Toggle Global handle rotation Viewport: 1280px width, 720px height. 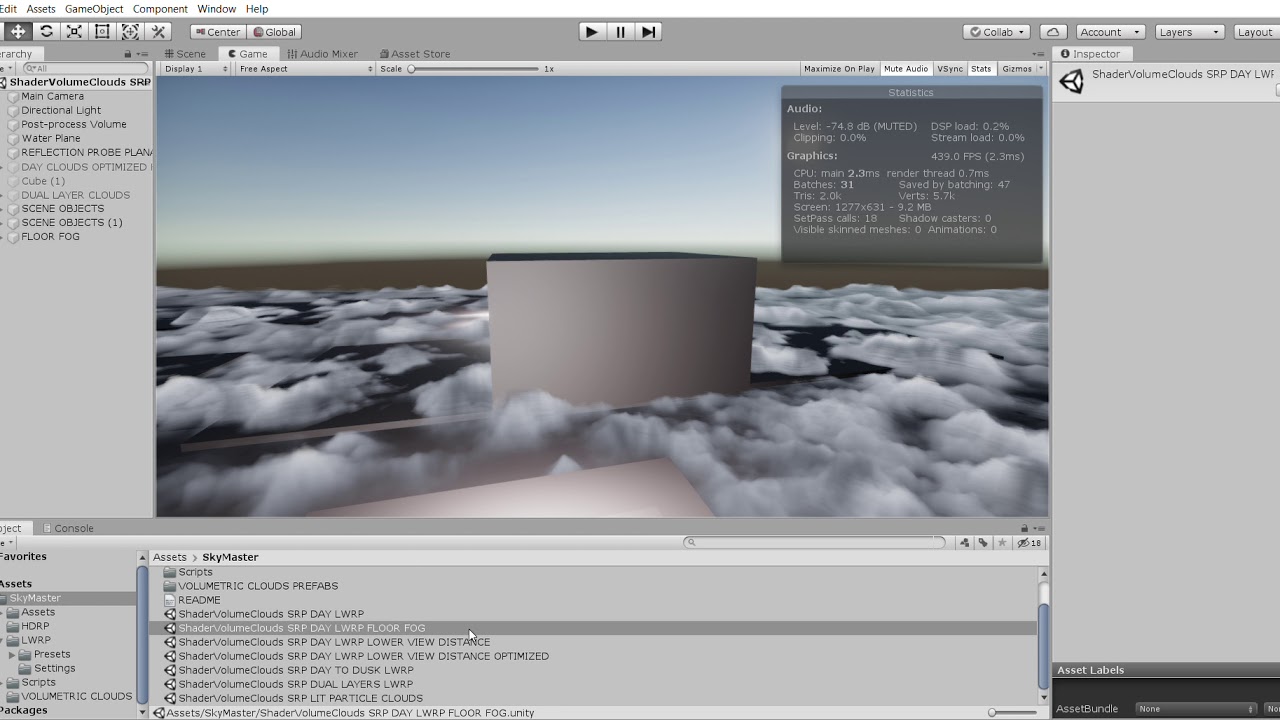(x=274, y=32)
